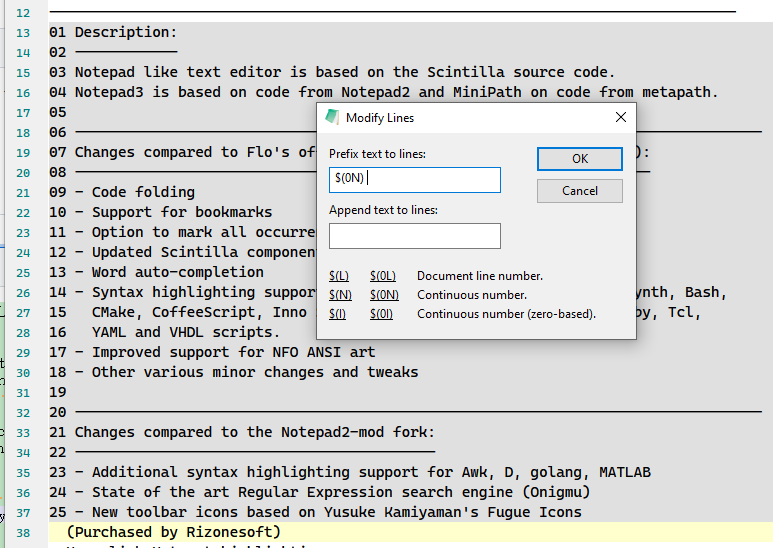This screenshot has height=548, width=773.
Task: Click line '24 – State of the art Regular Expression'
Action: coord(319,492)
